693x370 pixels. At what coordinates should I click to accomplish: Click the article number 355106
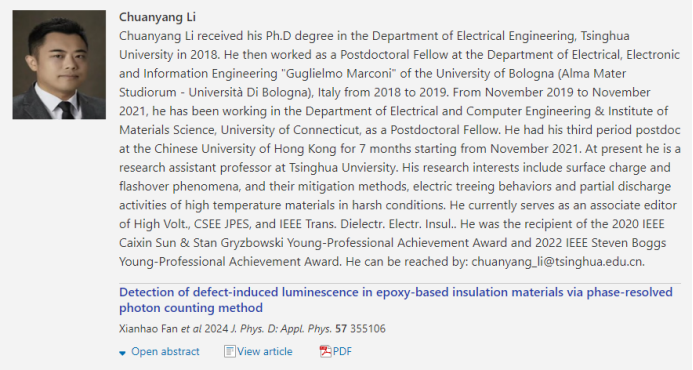tap(368, 328)
